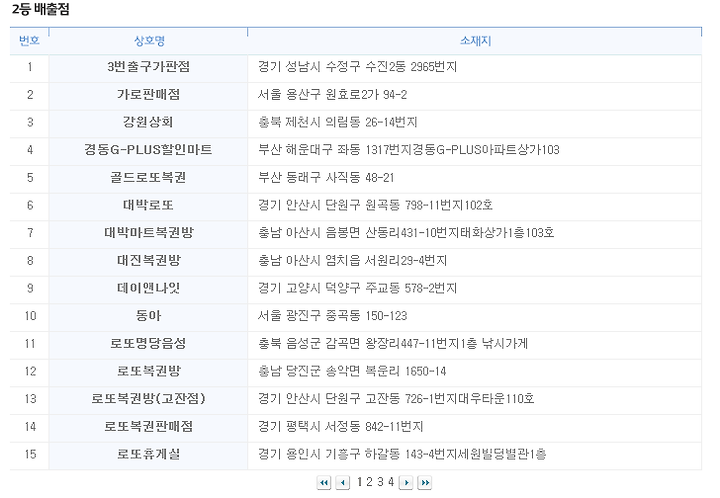Click address 충남 아산시 염치읍 서원리29-4번지
Screen dimensions: 720x498
352,261
